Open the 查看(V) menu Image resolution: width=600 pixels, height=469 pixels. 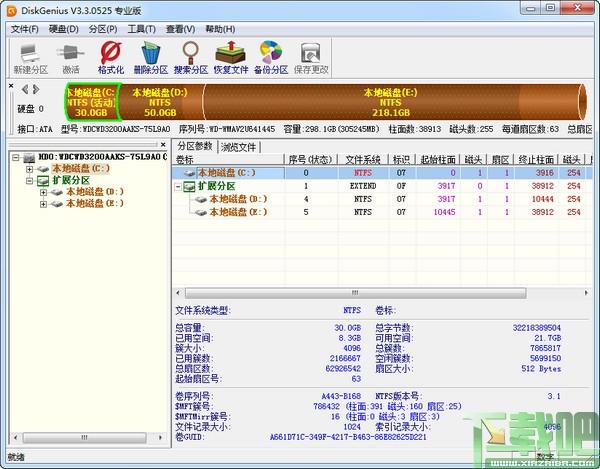tap(180, 29)
